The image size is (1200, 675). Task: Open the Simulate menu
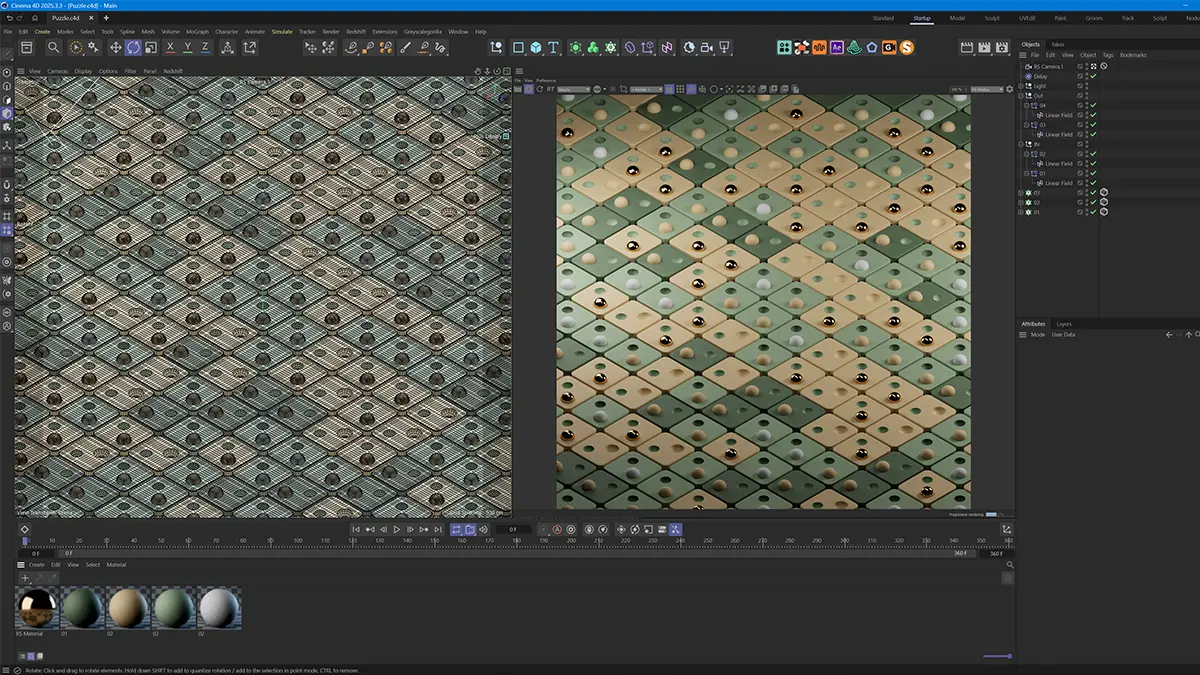tap(282, 31)
